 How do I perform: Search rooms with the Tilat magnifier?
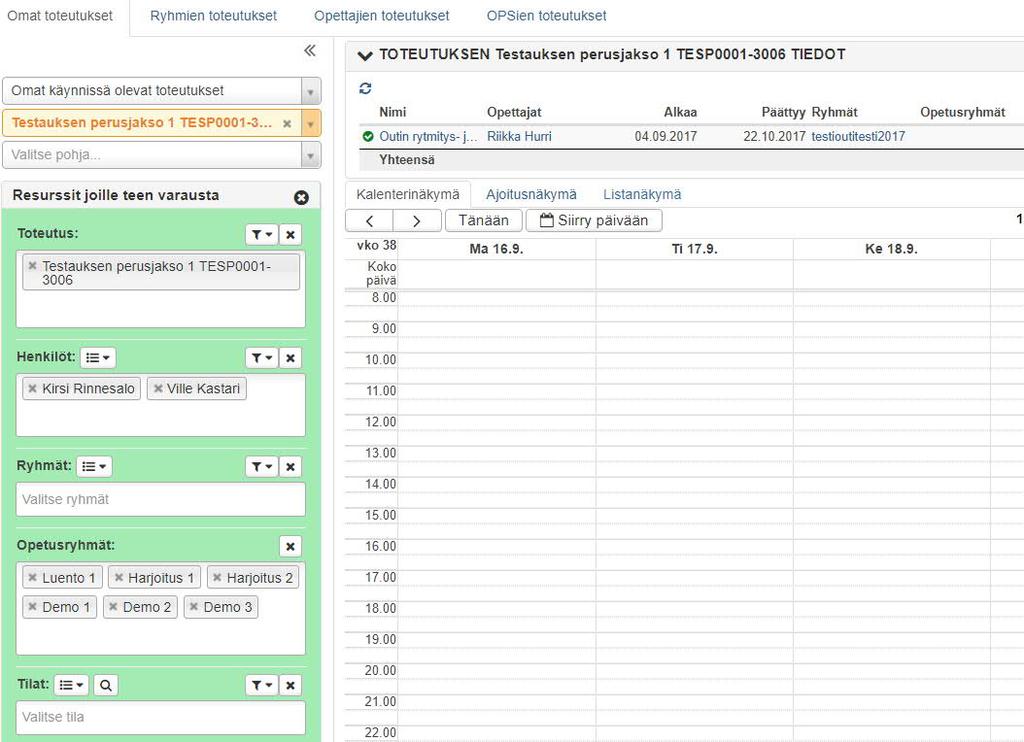click(x=106, y=685)
